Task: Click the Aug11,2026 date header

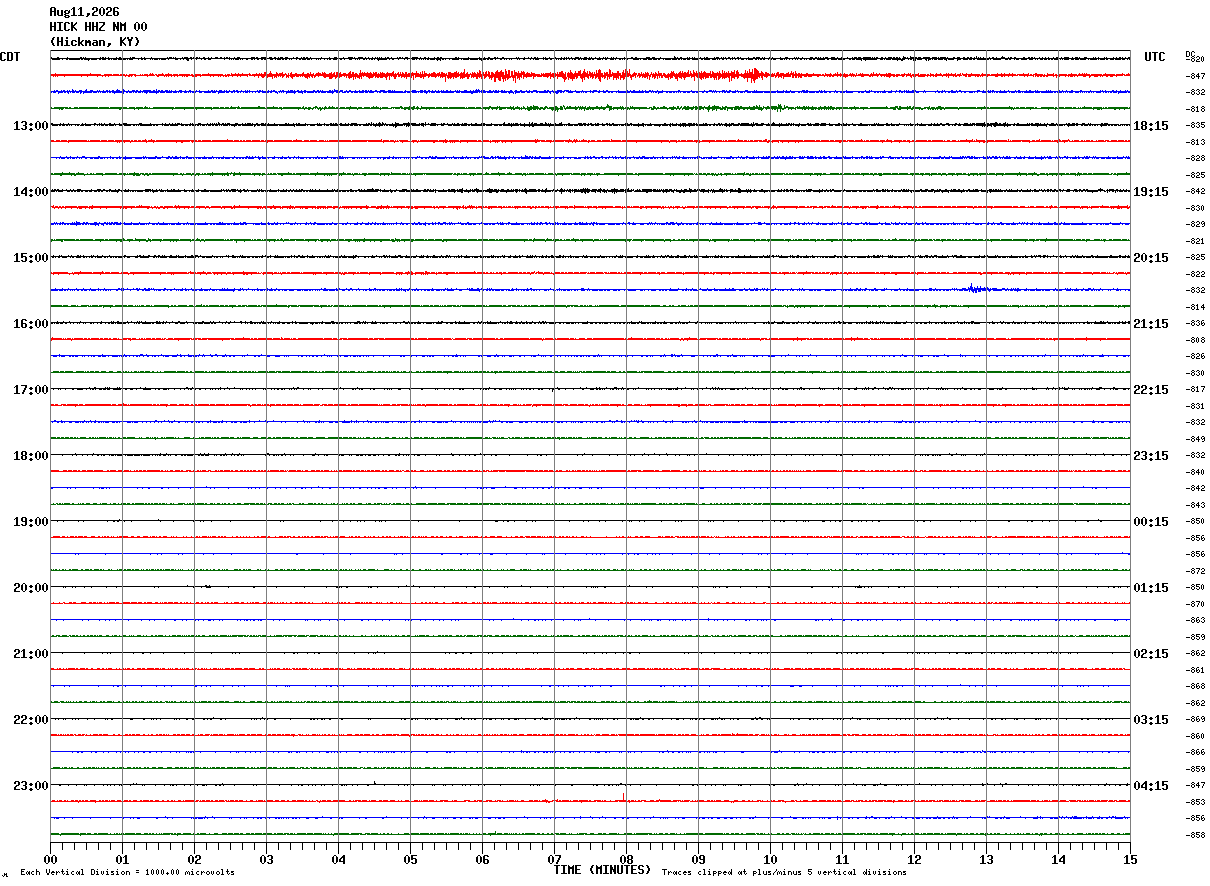Action: pos(84,12)
